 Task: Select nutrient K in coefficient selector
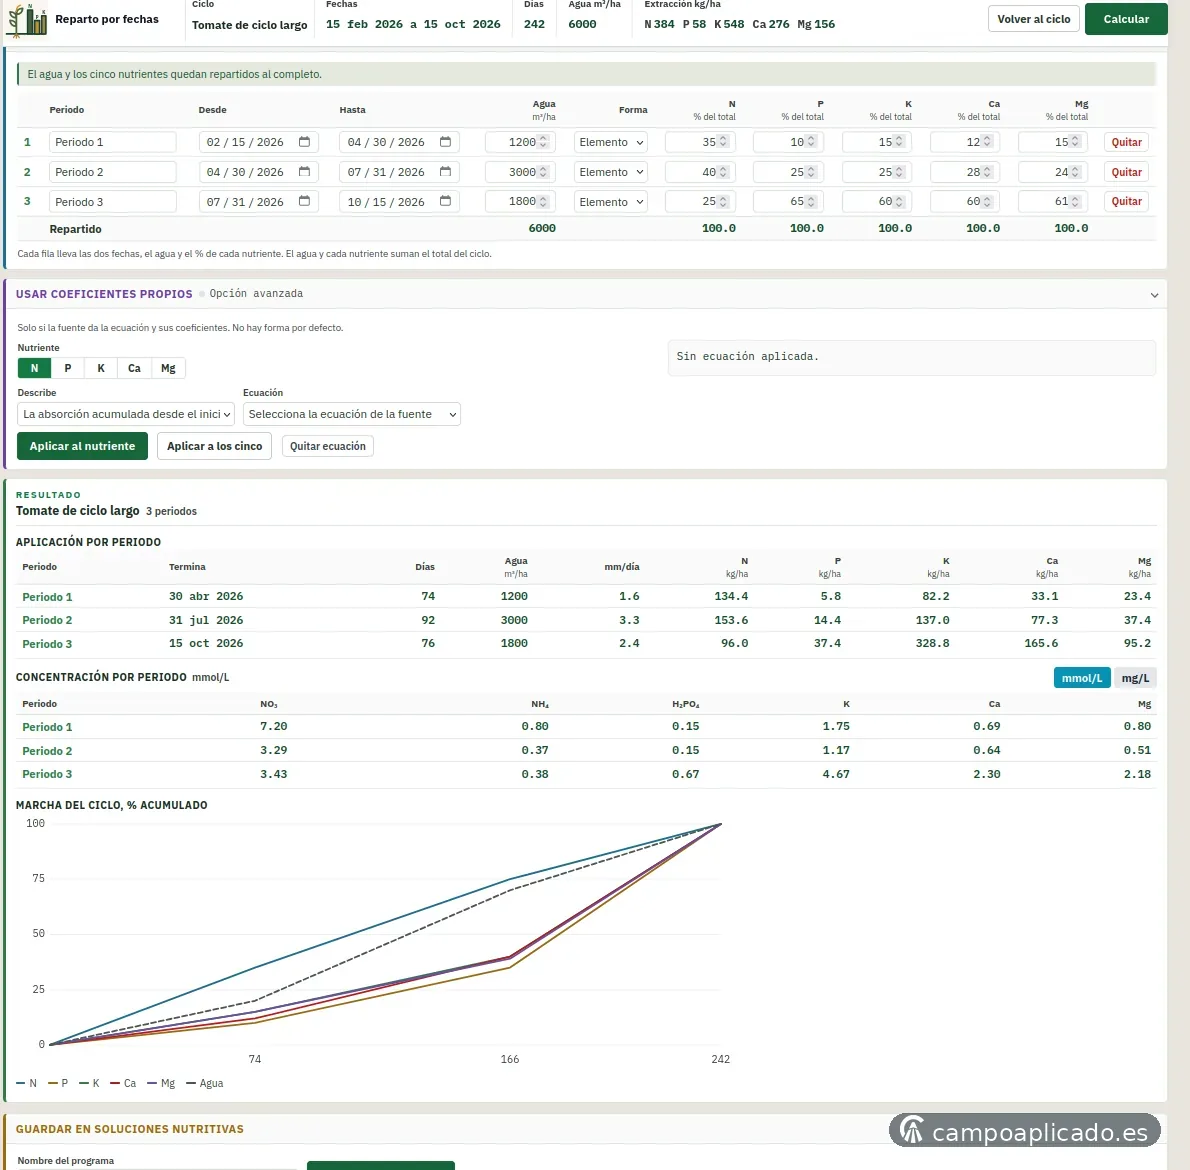pos(101,368)
